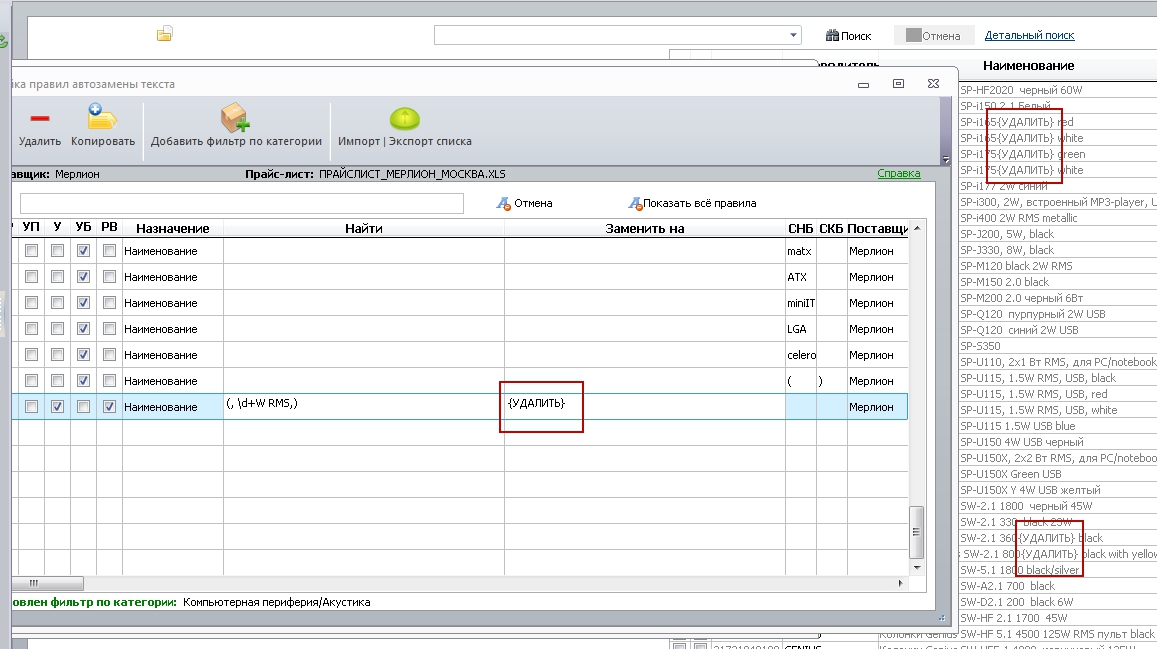Toggle У checkbox in {УДАЛИТЬ} rule row
The width and height of the screenshot is (1157, 649).
click(58, 406)
